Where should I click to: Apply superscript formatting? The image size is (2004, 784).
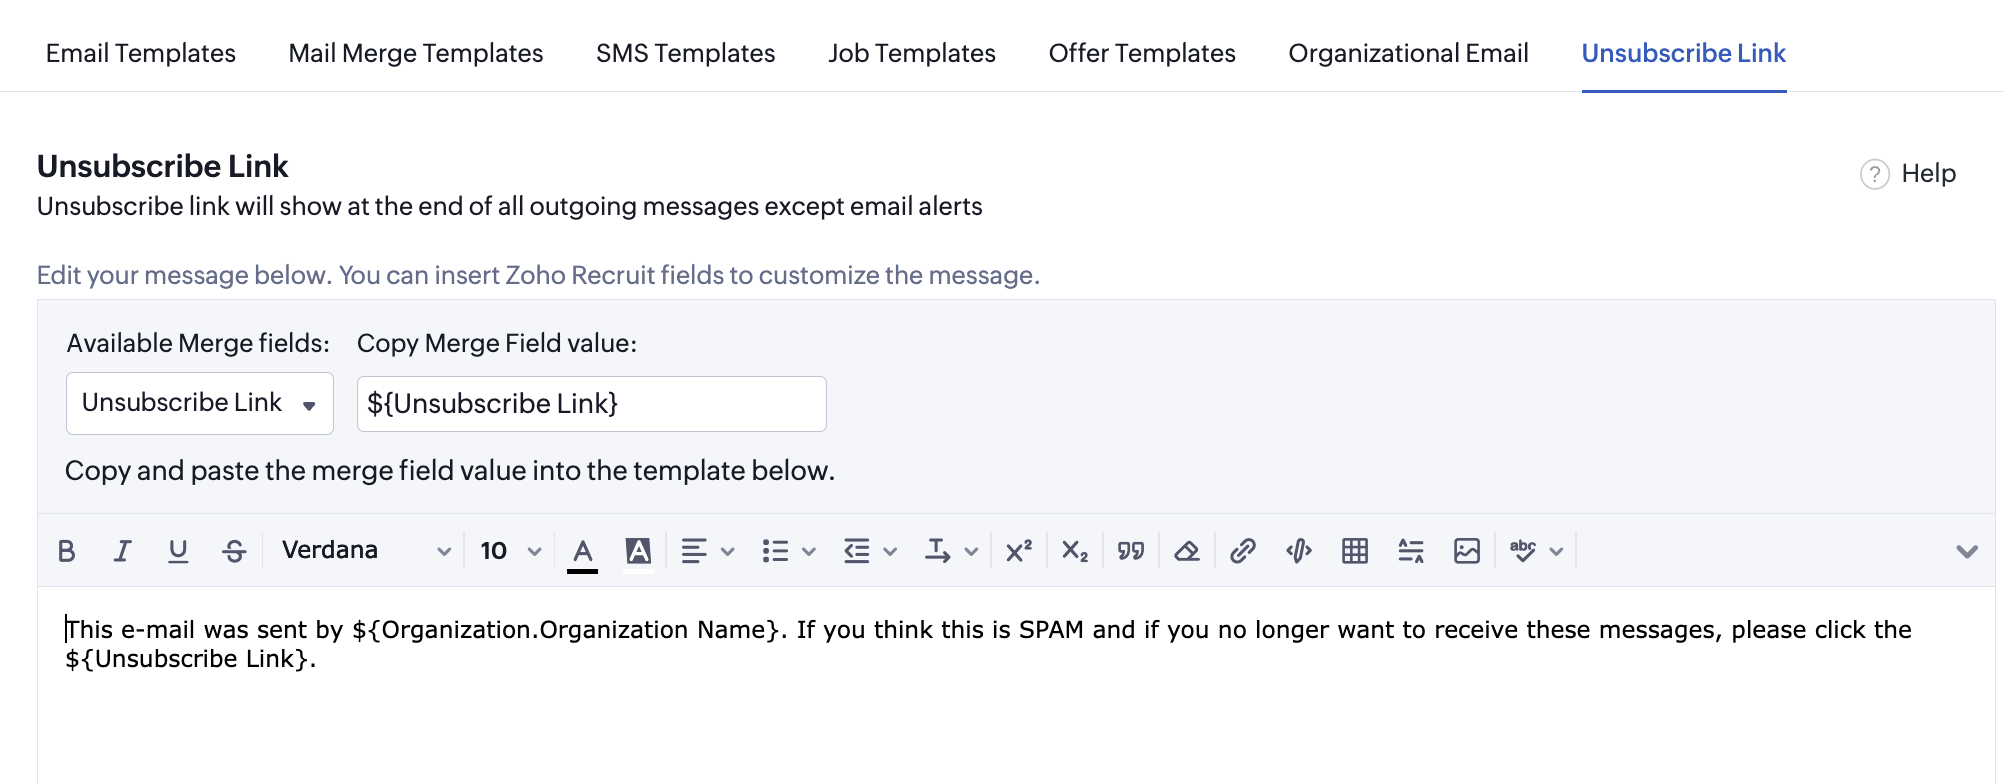1018,551
